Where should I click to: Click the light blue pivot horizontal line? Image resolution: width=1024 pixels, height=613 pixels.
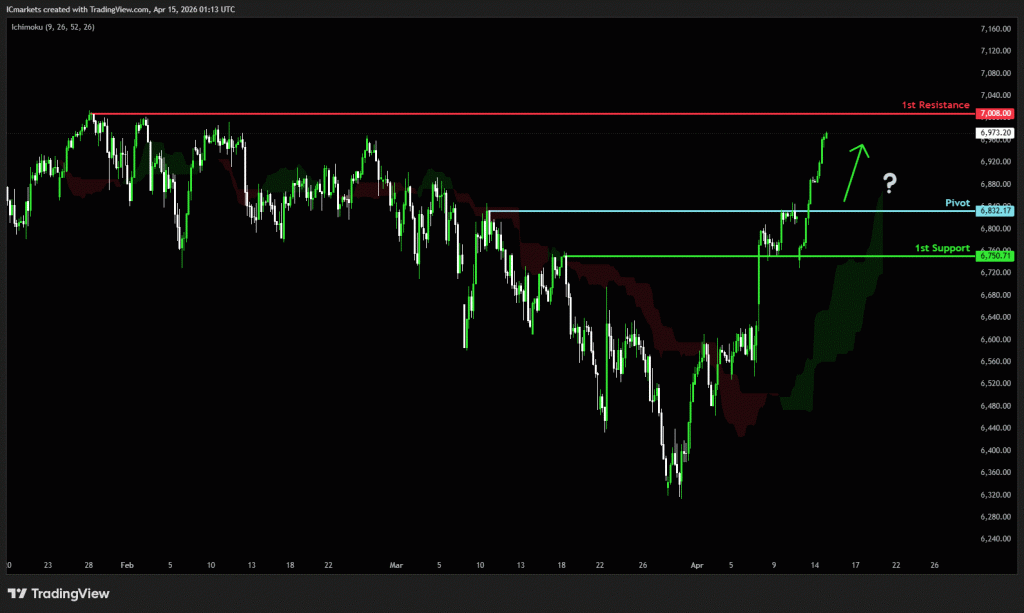pyautogui.click(x=650, y=211)
